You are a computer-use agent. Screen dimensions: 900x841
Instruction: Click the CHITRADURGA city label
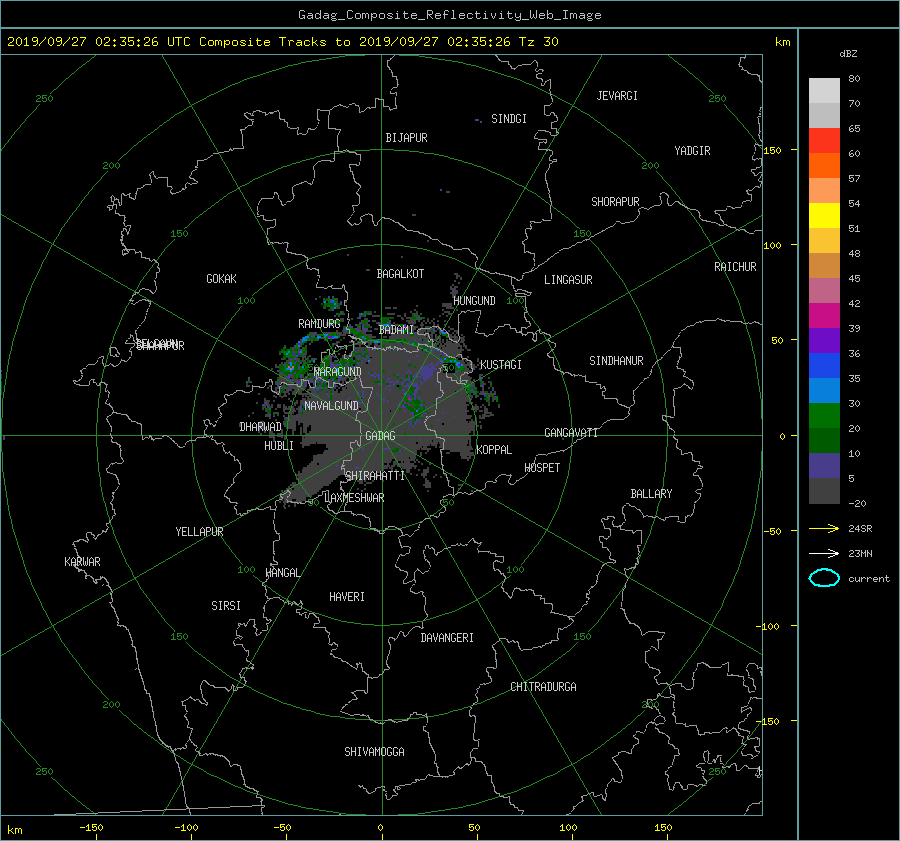(x=543, y=687)
